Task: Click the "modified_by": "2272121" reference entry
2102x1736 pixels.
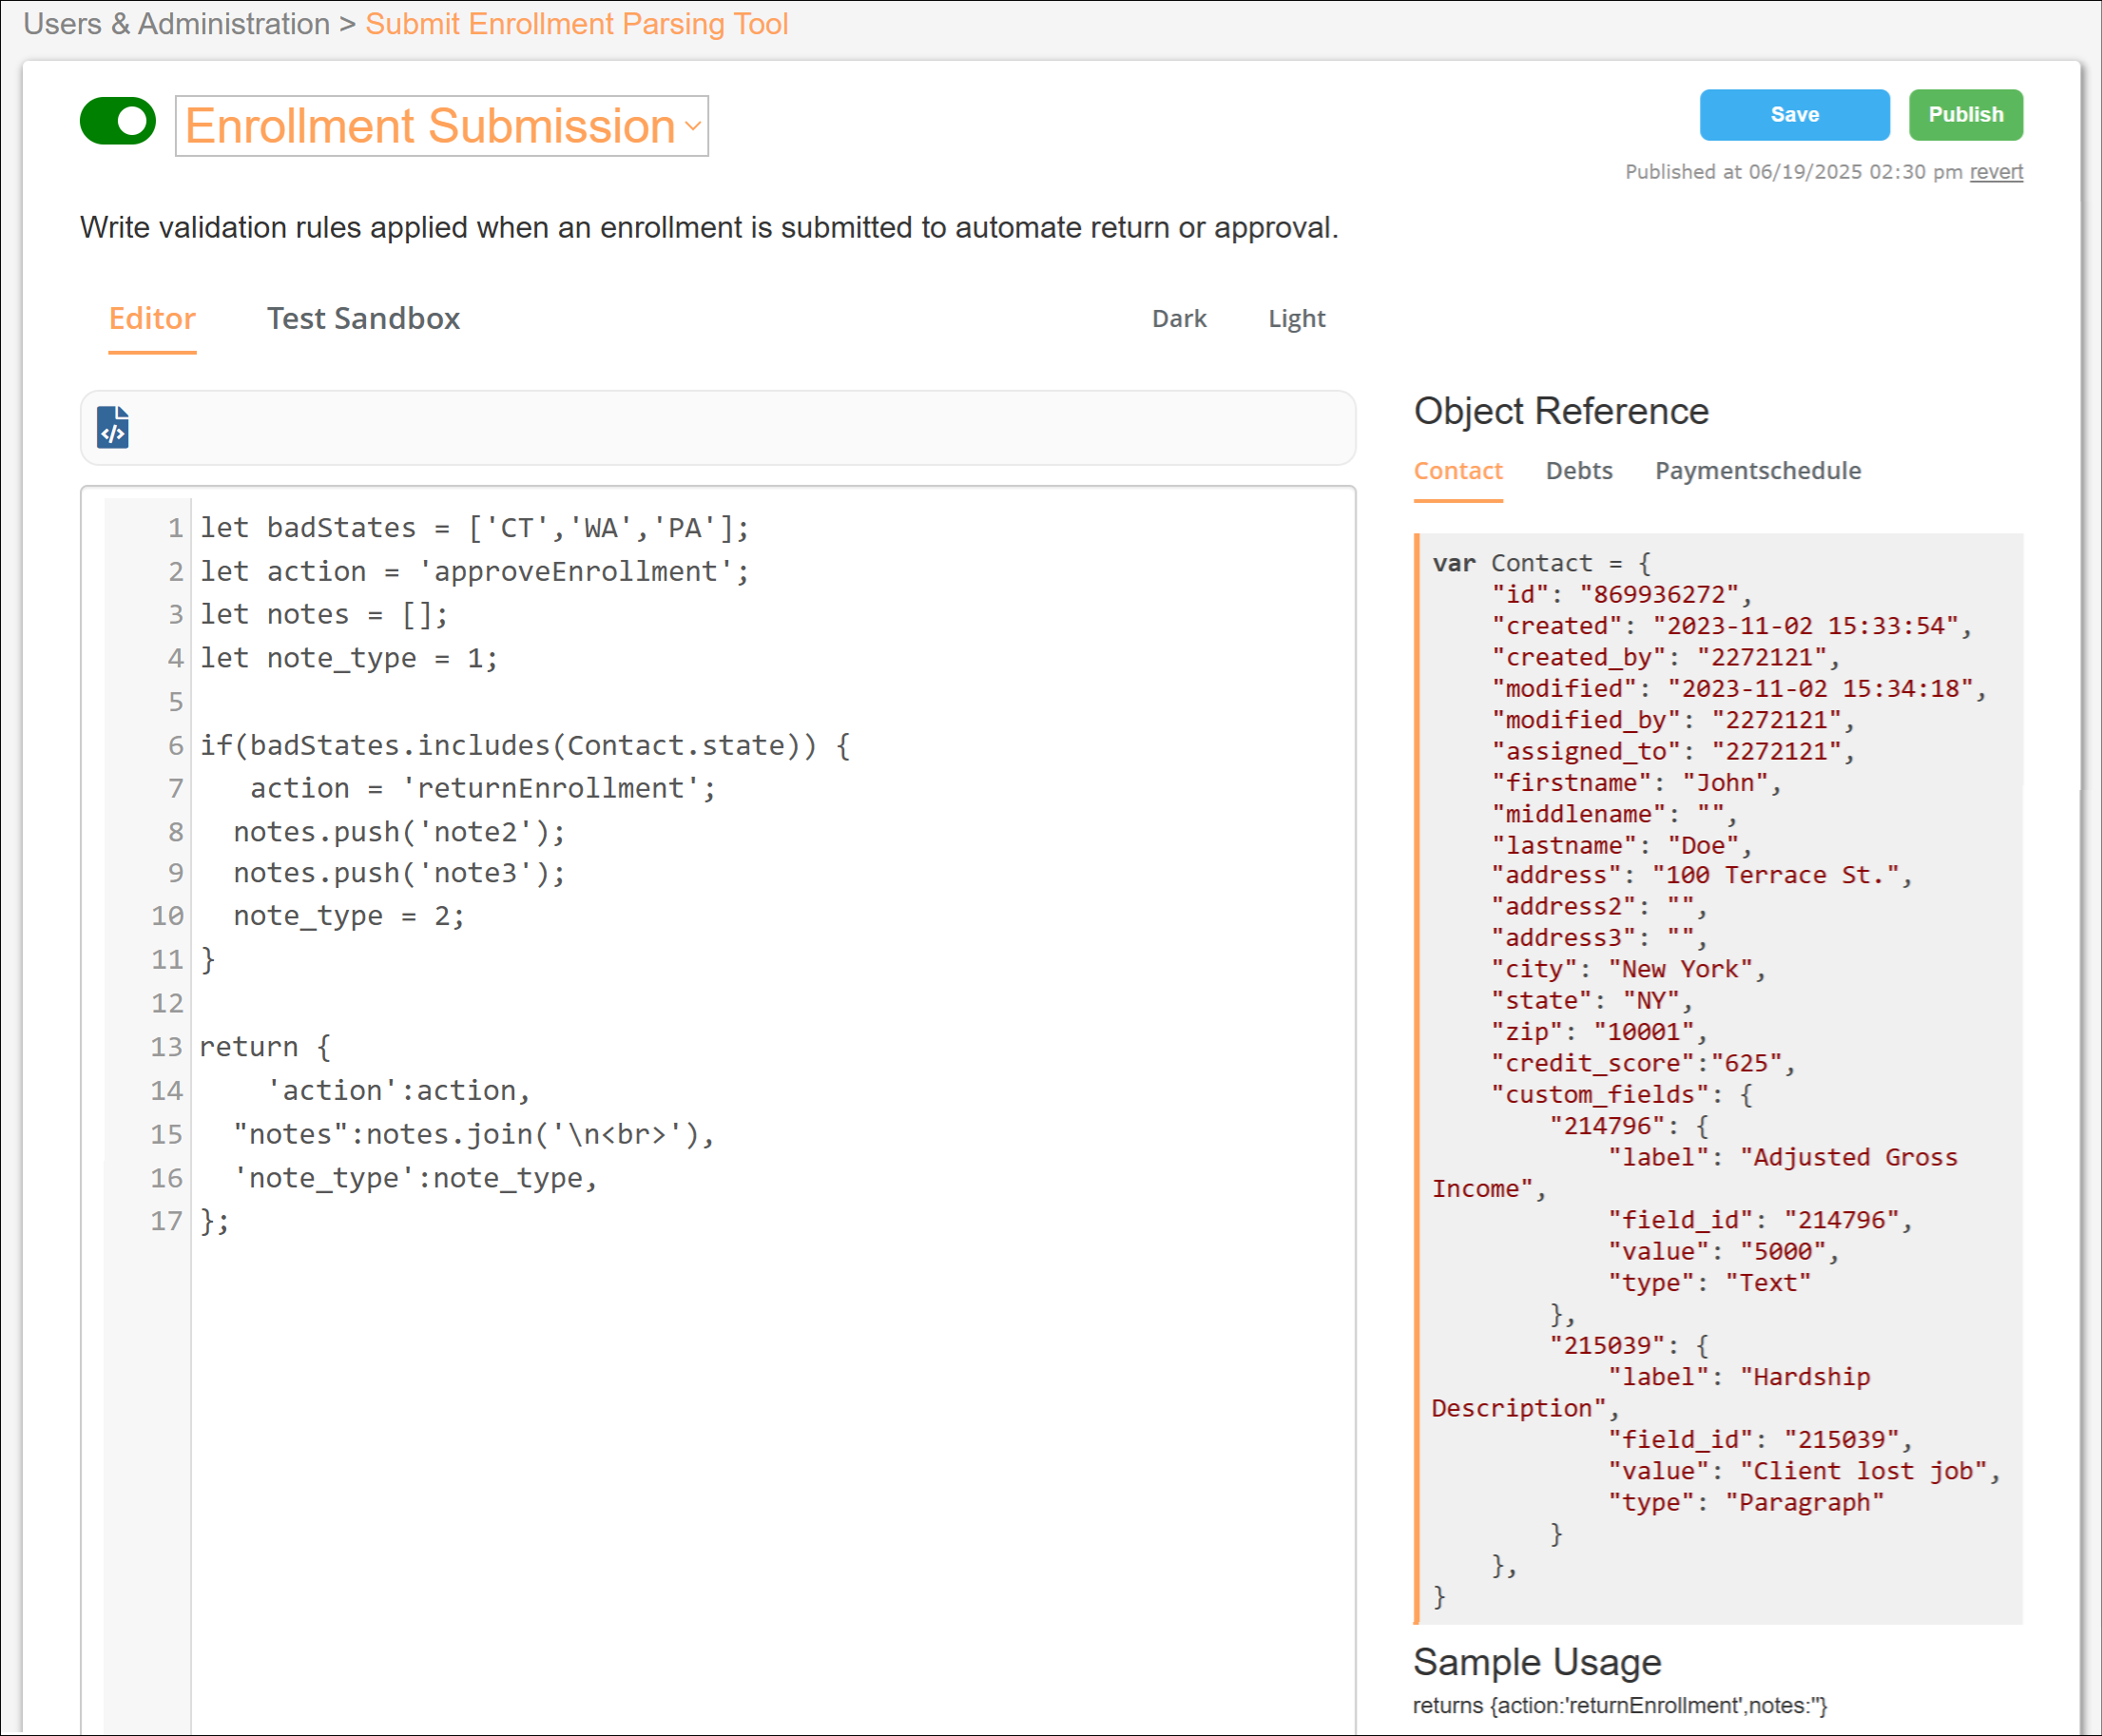Action: pos(1673,720)
